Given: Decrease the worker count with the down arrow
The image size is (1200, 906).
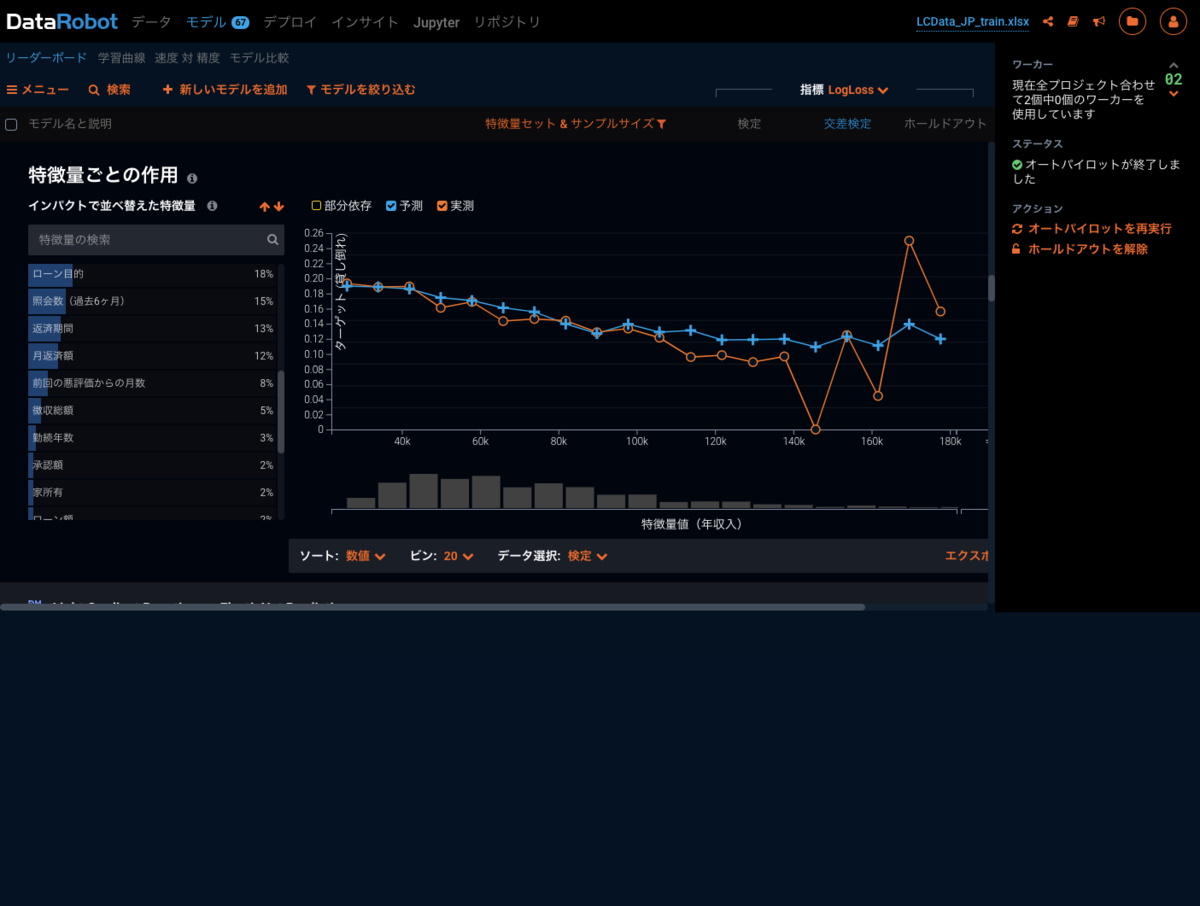Looking at the screenshot, I should [x=1174, y=94].
